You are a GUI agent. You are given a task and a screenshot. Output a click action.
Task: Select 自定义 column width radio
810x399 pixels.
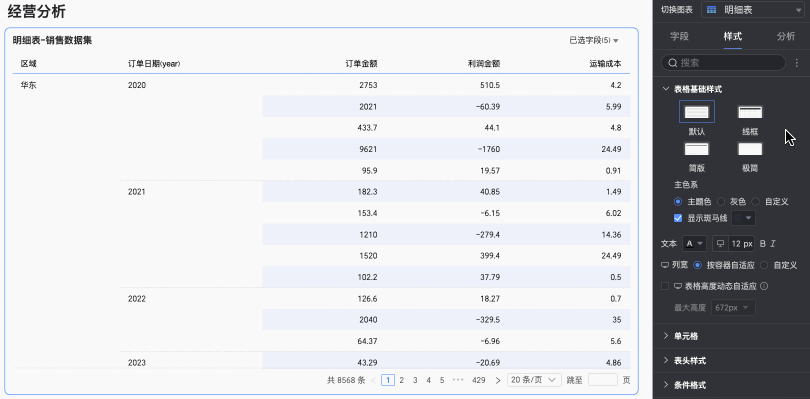coord(764,265)
